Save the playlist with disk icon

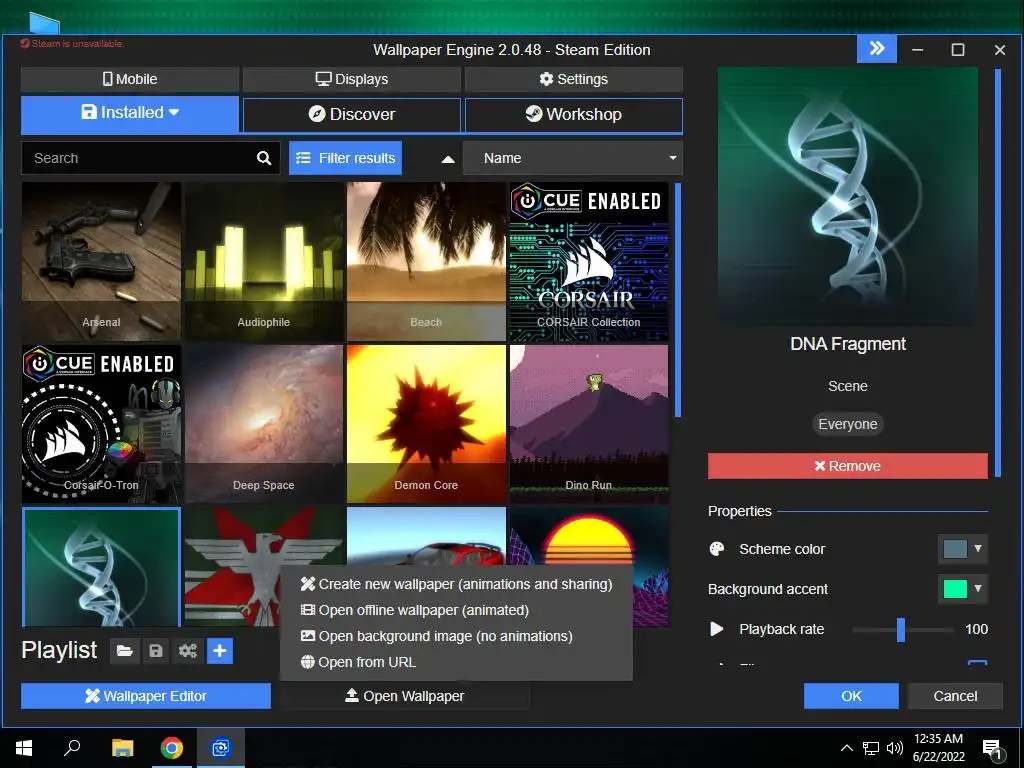point(155,651)
